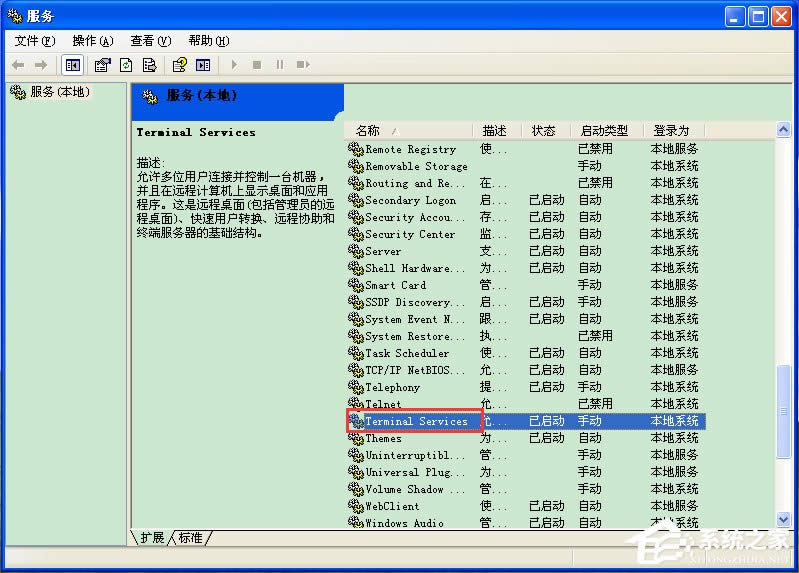Open Properties via the toolbar icon
799x573 pixels.
pyautogui.click(x=102, y=65)
